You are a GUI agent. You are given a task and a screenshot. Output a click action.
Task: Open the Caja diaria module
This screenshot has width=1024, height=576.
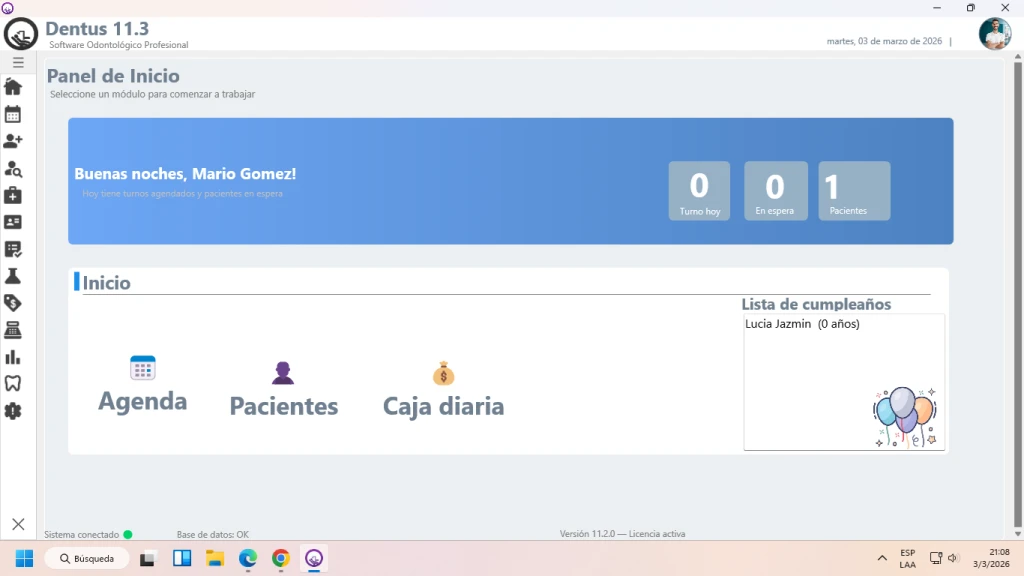[x=443, y=389]
